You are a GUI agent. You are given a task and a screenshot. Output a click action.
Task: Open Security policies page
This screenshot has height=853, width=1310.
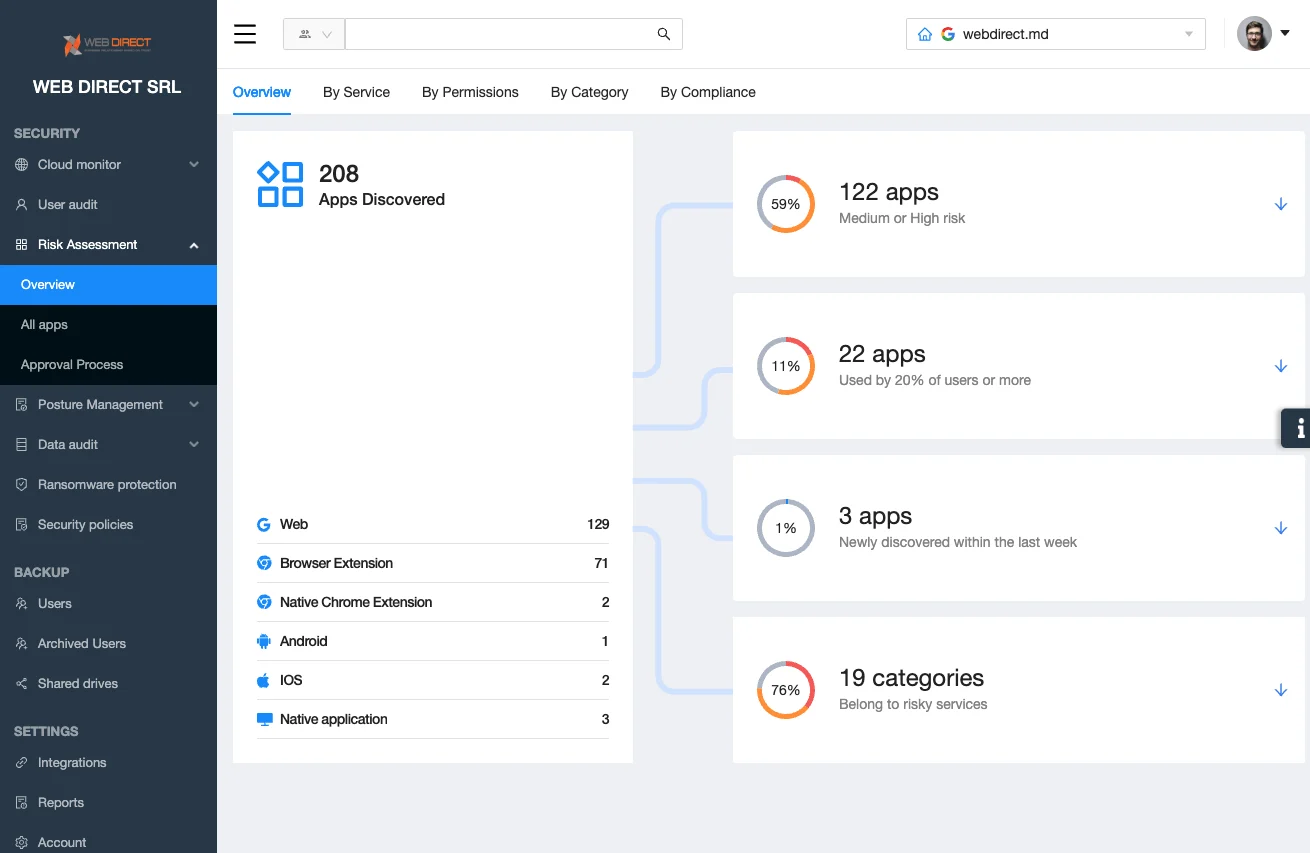tap(108, 525)
